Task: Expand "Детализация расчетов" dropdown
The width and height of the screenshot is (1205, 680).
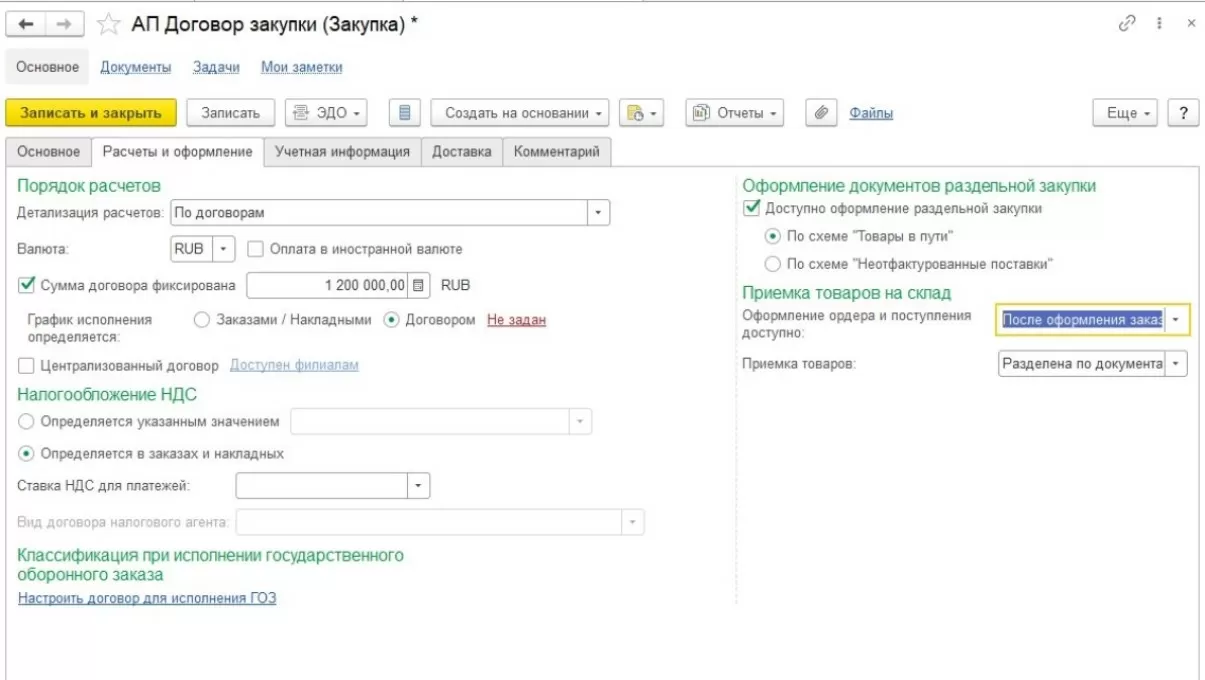Action: pyautogui.click(x=598, y=213)
